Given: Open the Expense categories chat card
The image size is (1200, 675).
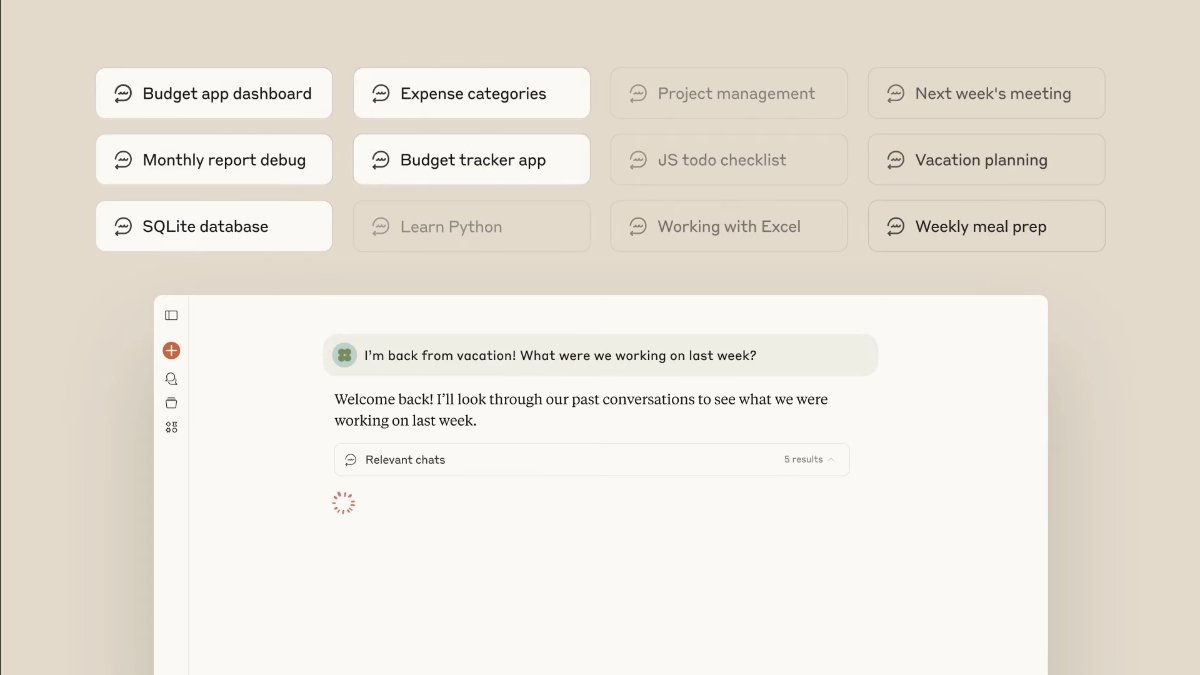Looking at the screenshot, I should coord(472,93).
